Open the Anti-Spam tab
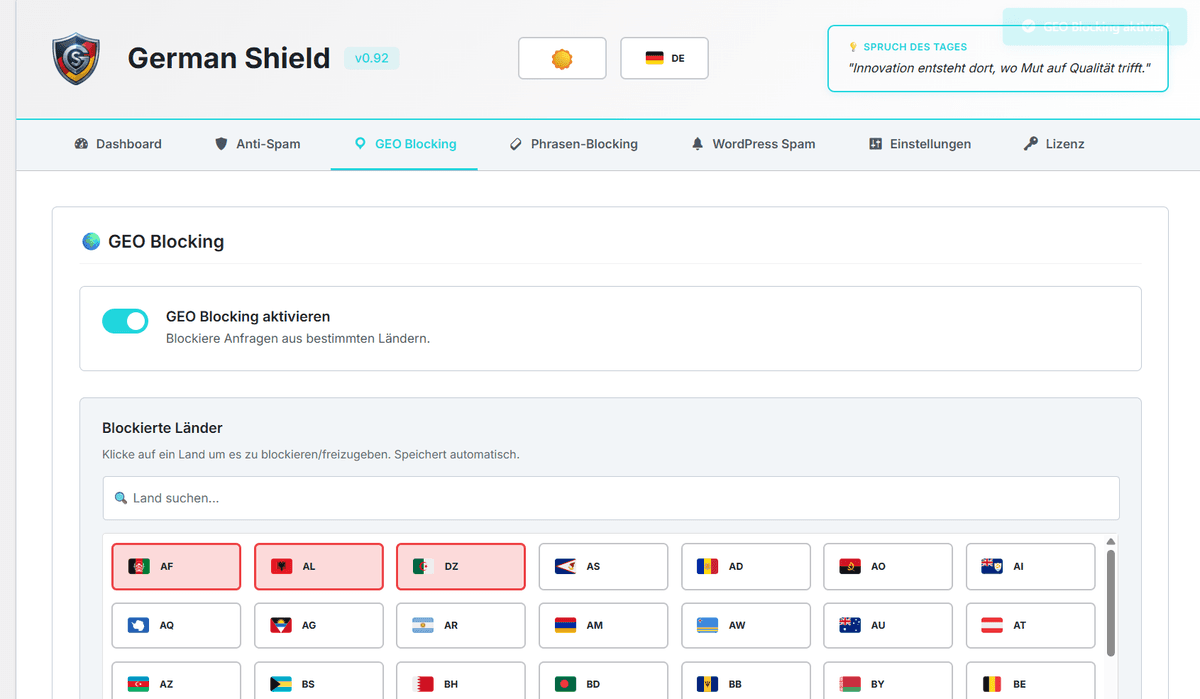 point(258,144)
